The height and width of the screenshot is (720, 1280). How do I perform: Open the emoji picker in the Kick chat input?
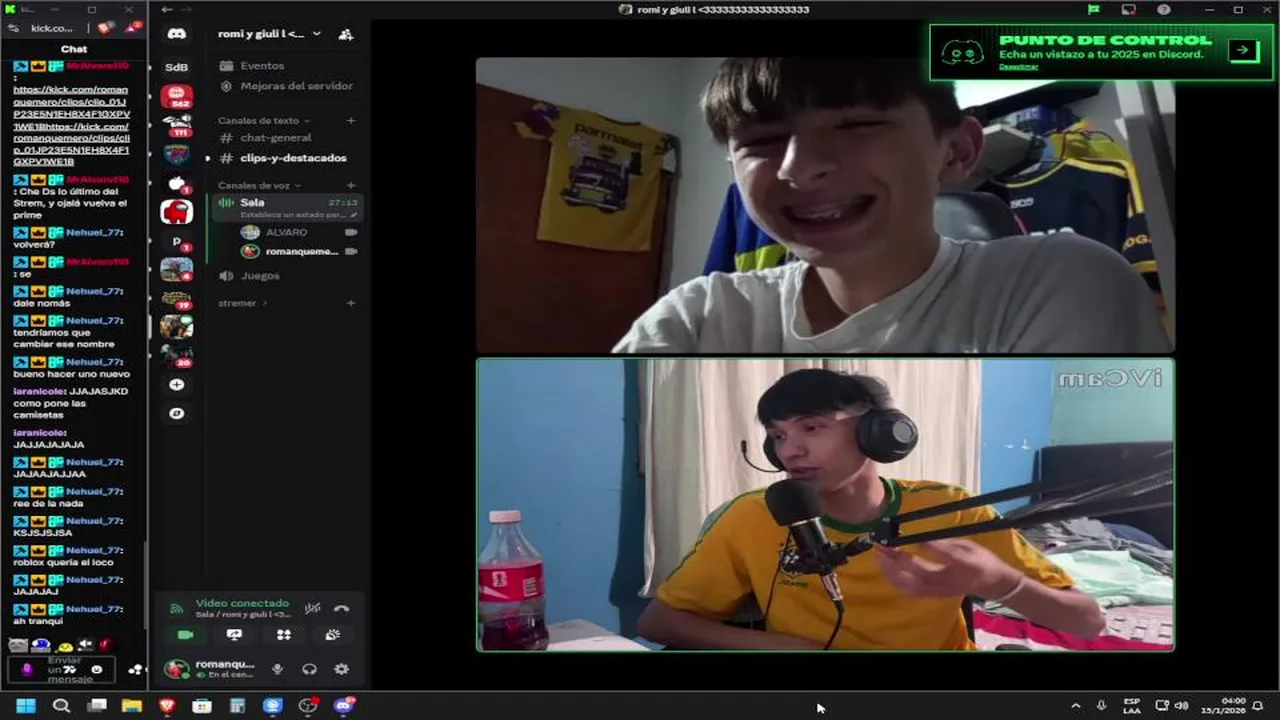[x=97, y=669]
